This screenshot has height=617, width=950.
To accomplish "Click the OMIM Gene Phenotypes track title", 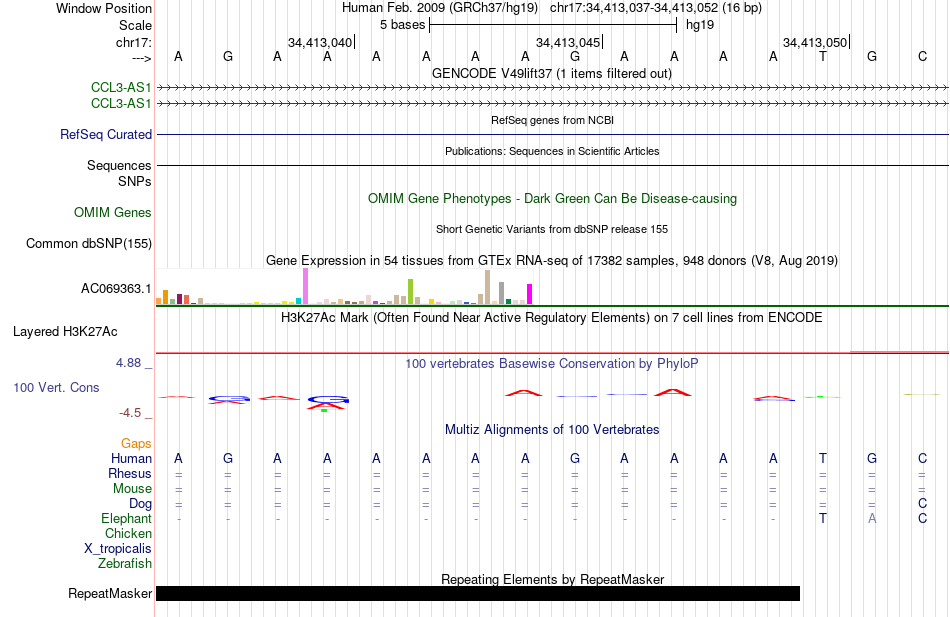I will [552, 199].
